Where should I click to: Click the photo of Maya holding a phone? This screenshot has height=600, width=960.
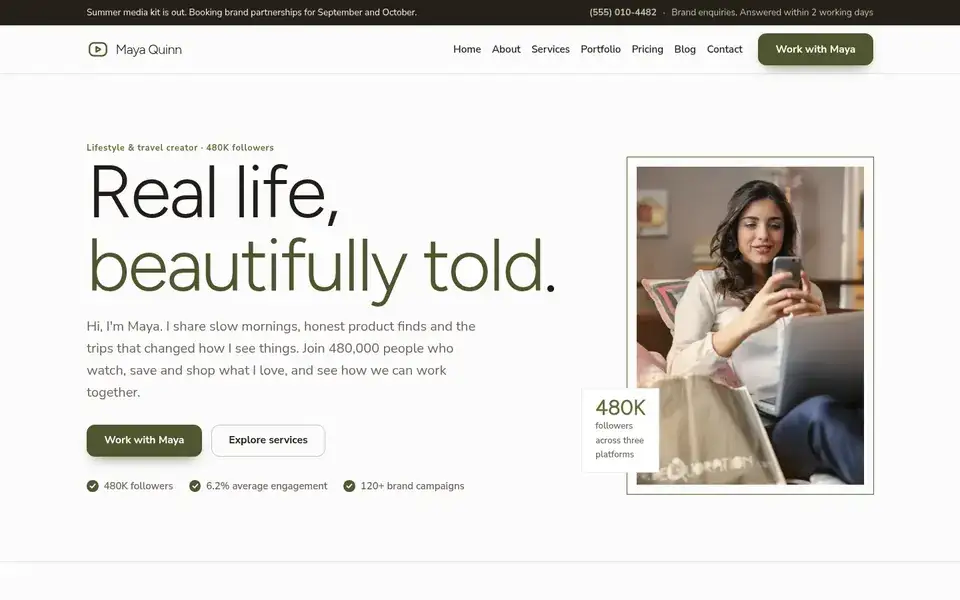point(750,326)
